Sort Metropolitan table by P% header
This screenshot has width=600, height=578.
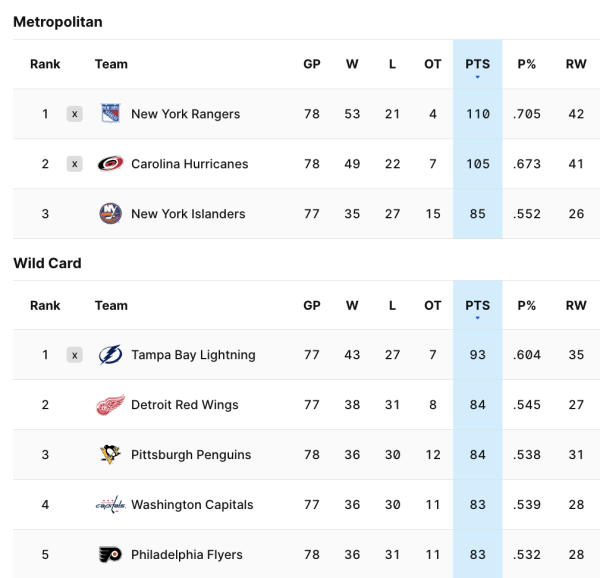tap(527, 64)
